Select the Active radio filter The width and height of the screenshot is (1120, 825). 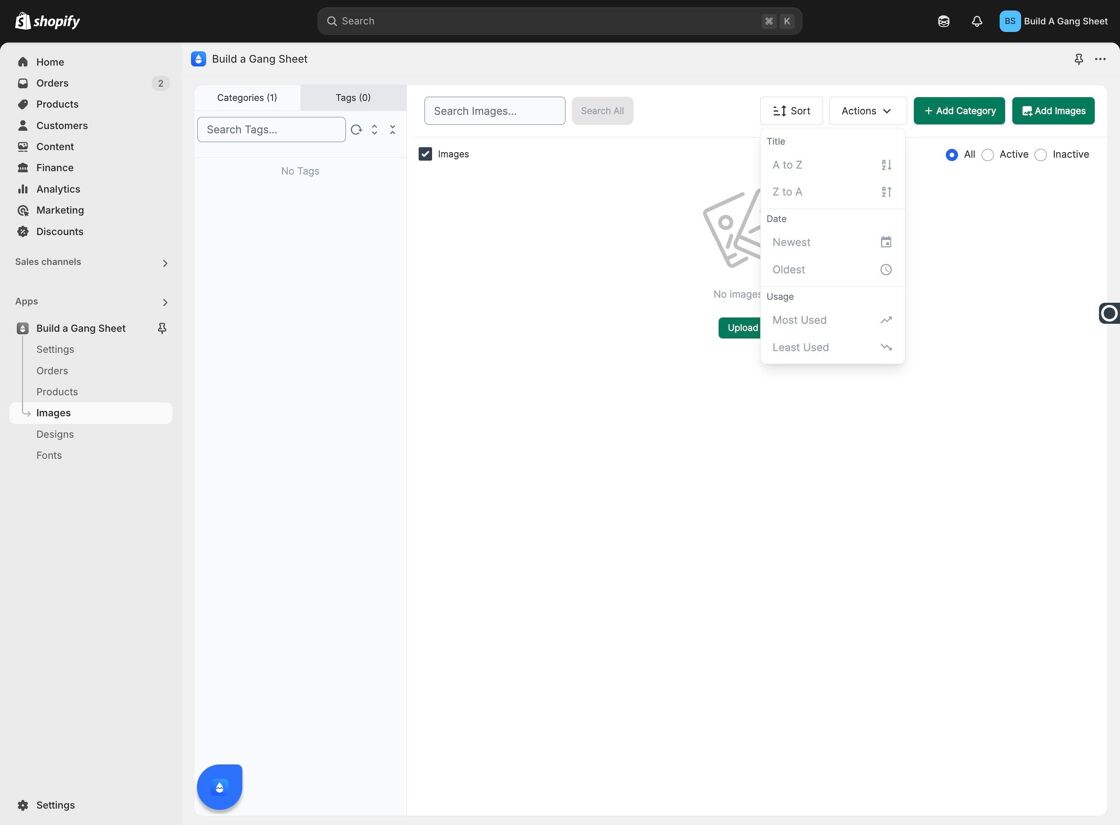click(x=987, y=155)
